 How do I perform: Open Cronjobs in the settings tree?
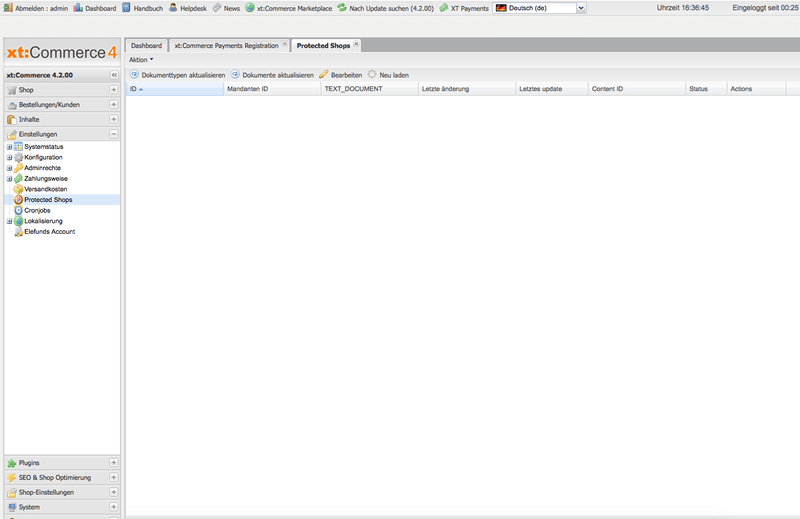point(37,210)
